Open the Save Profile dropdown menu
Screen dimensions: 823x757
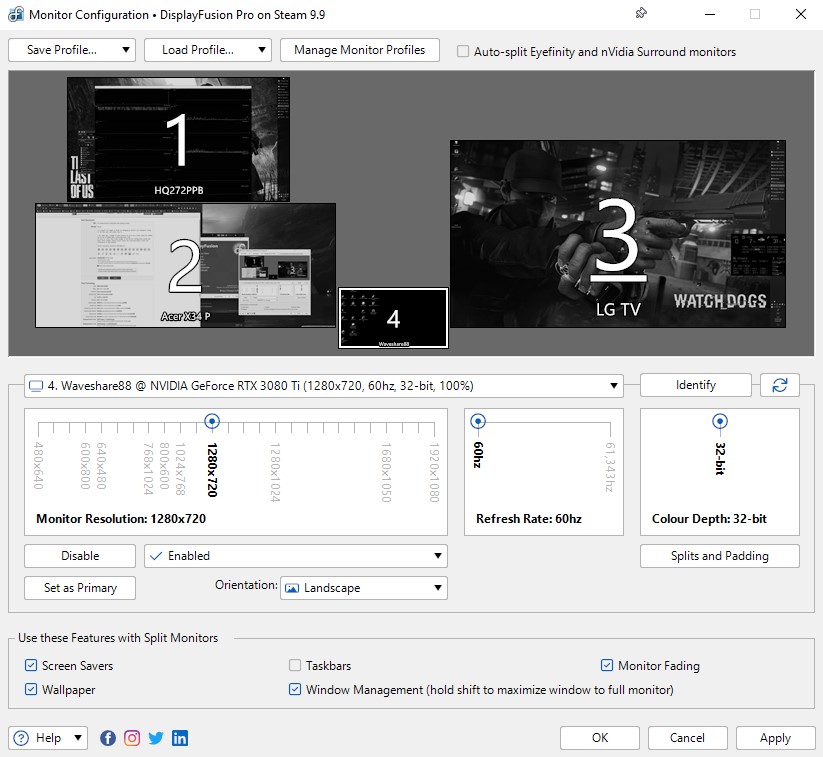71,50
